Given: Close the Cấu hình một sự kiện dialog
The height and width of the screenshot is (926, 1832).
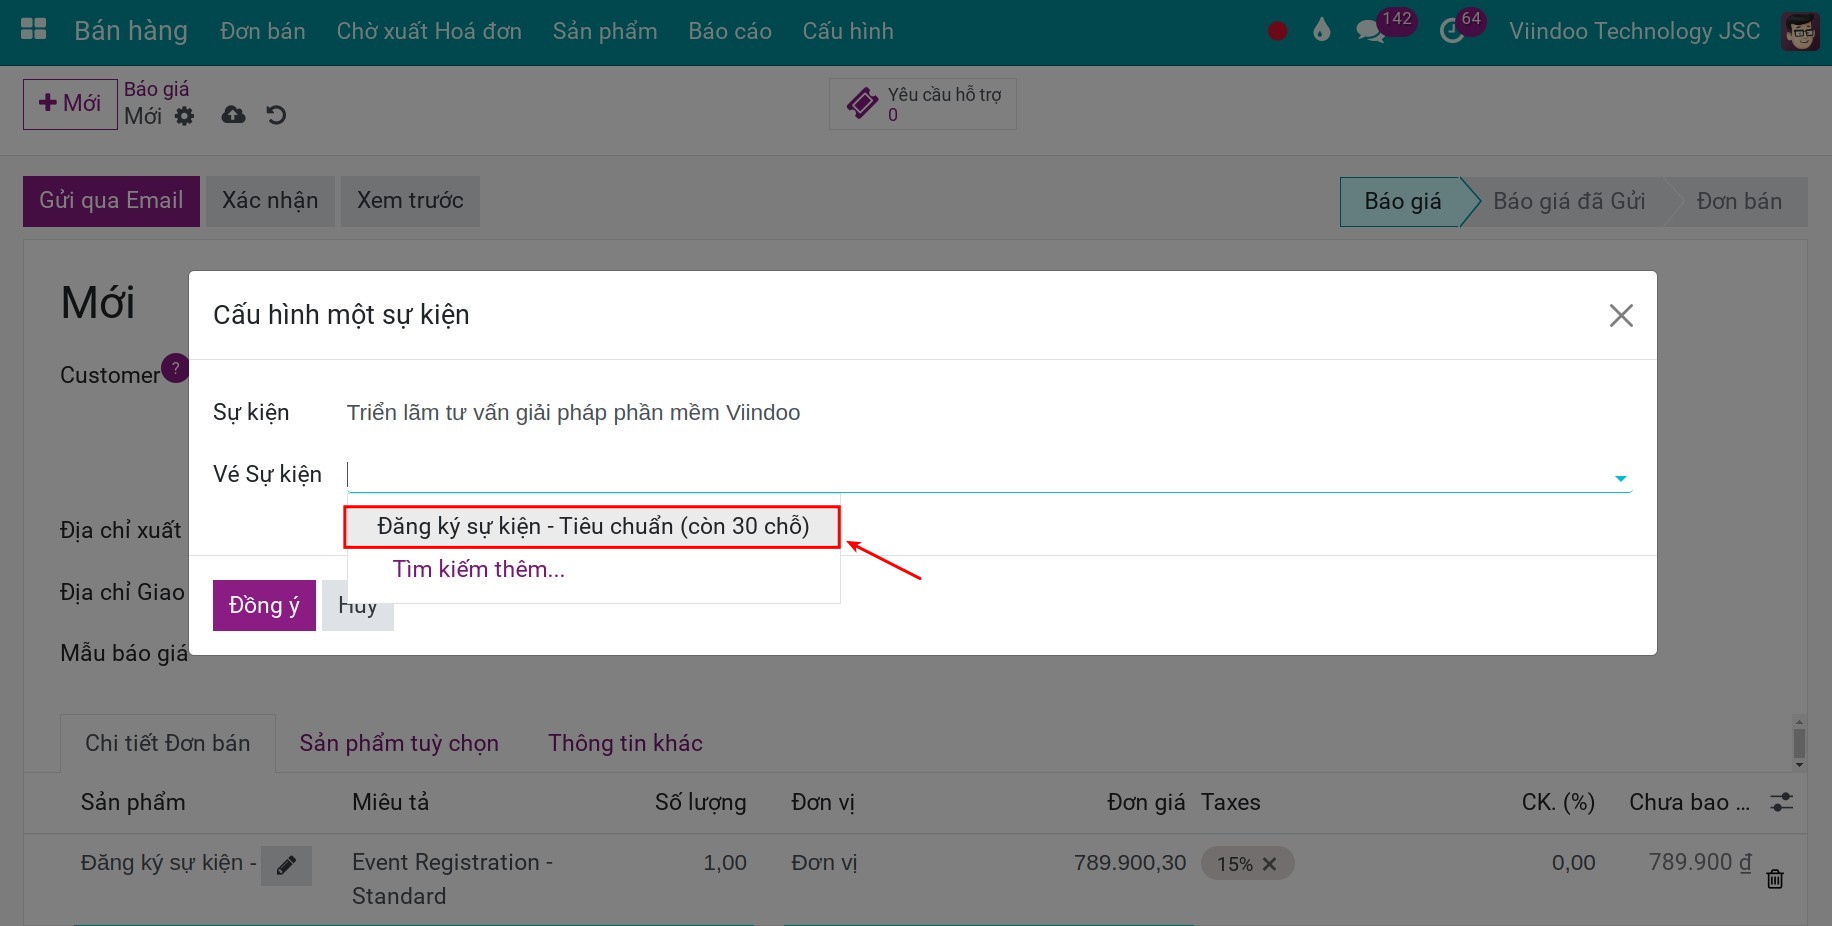Looking at the screenshot, I should coord(1620,316).
